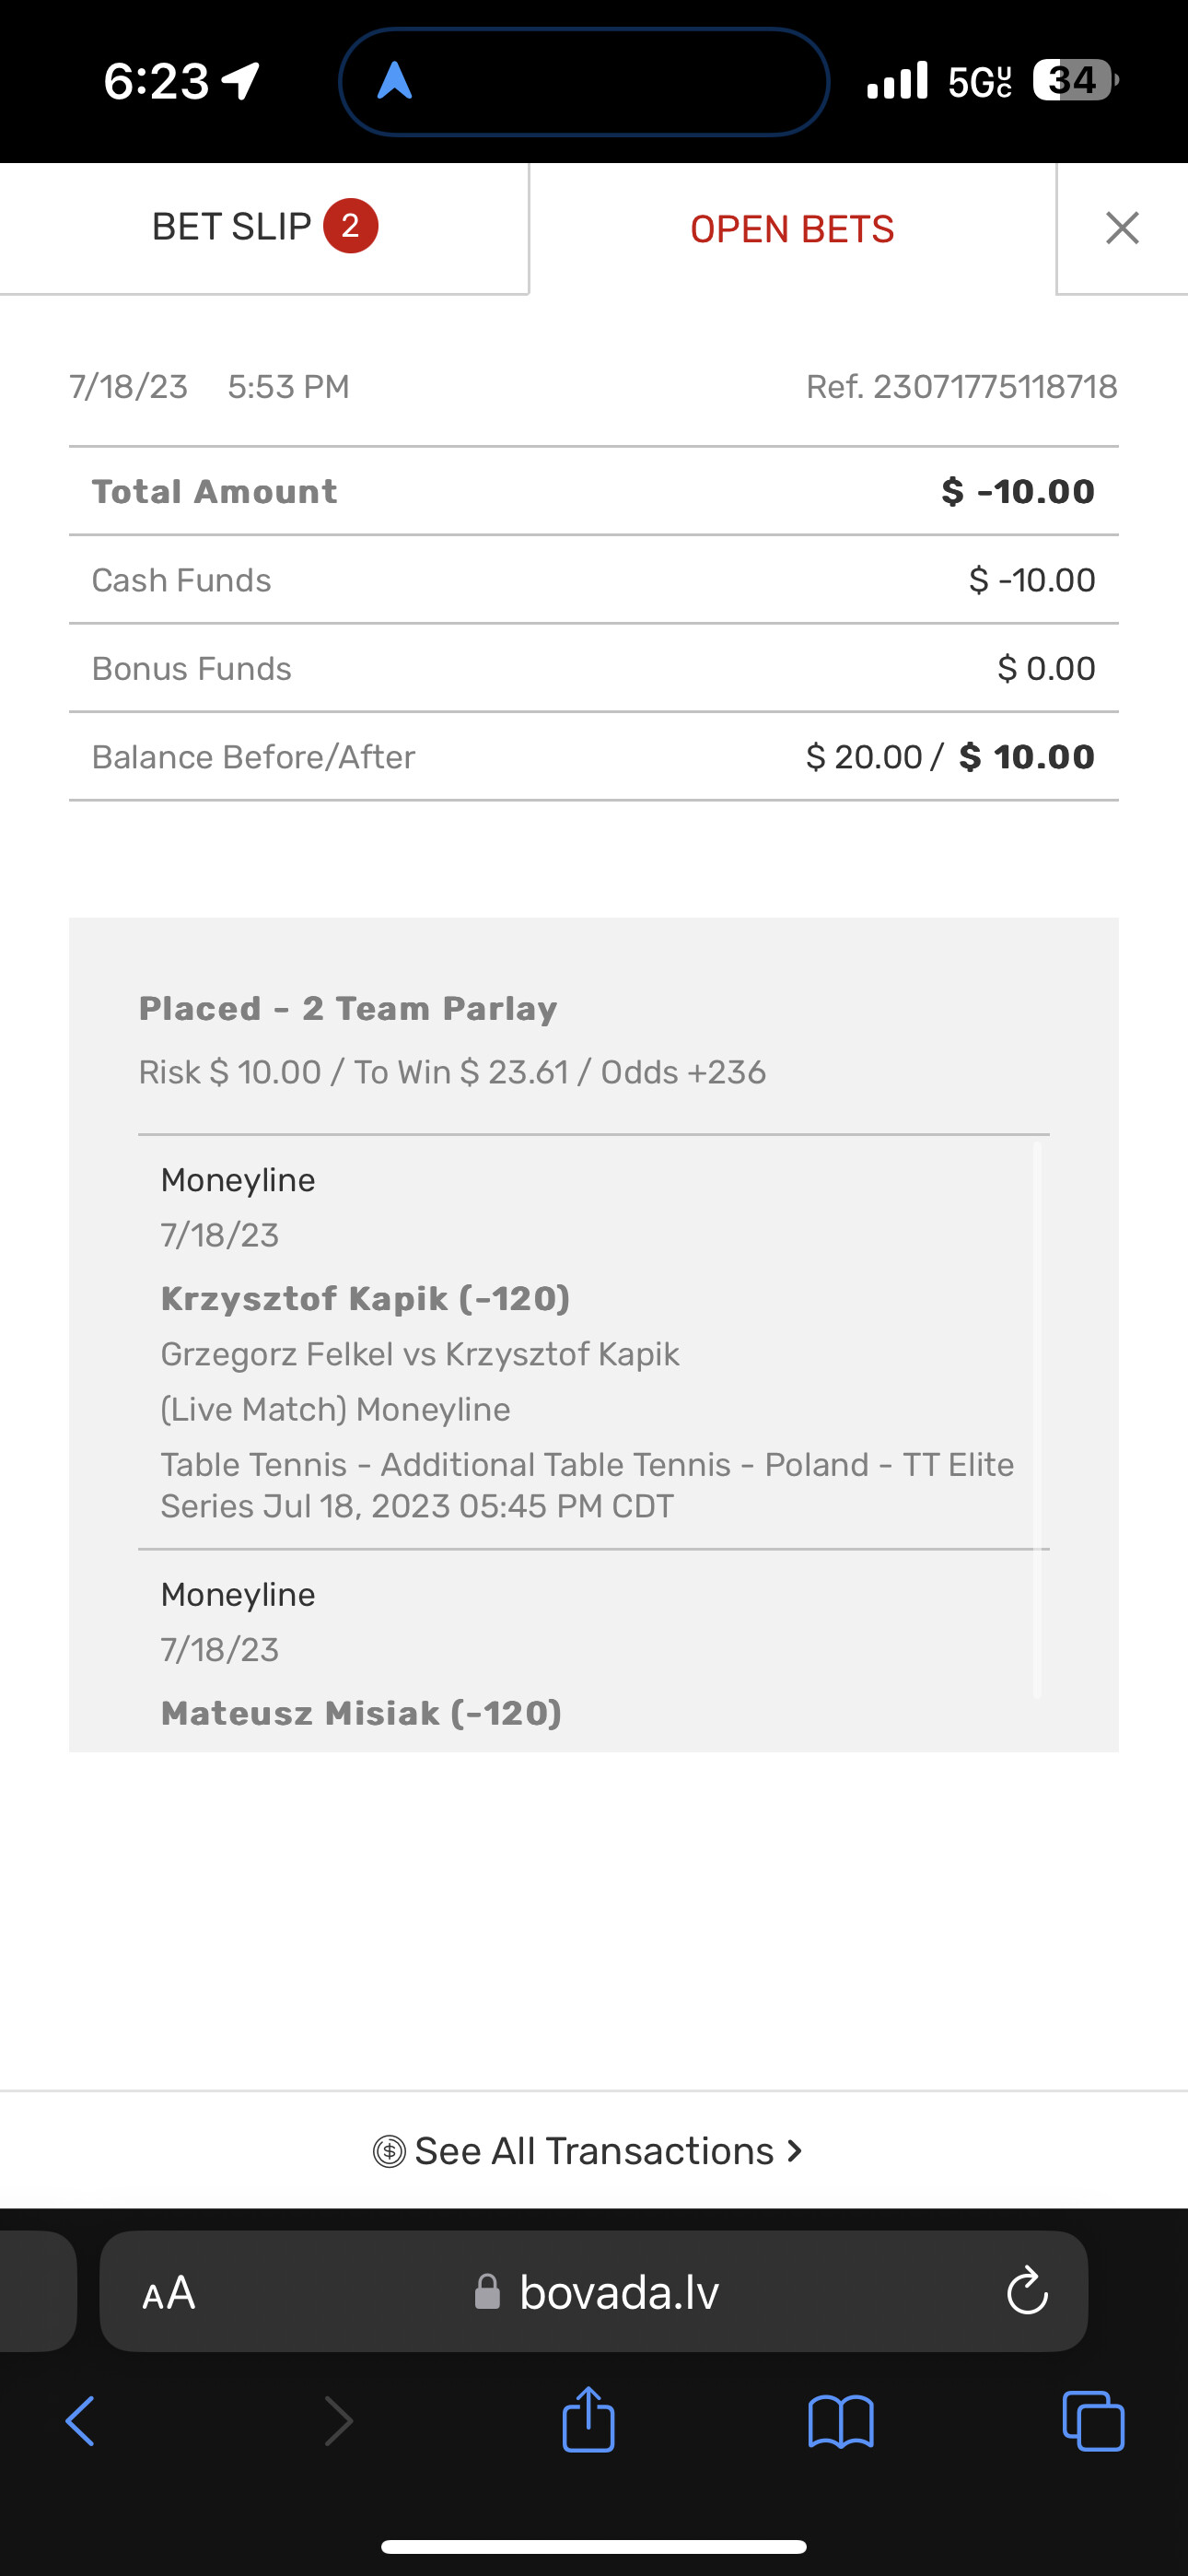The height and width of the screenshot is (2576, 1188).
Task: Click the dollar coin transactions icon
Action: pyautogui.click(x=389, y=2151)
